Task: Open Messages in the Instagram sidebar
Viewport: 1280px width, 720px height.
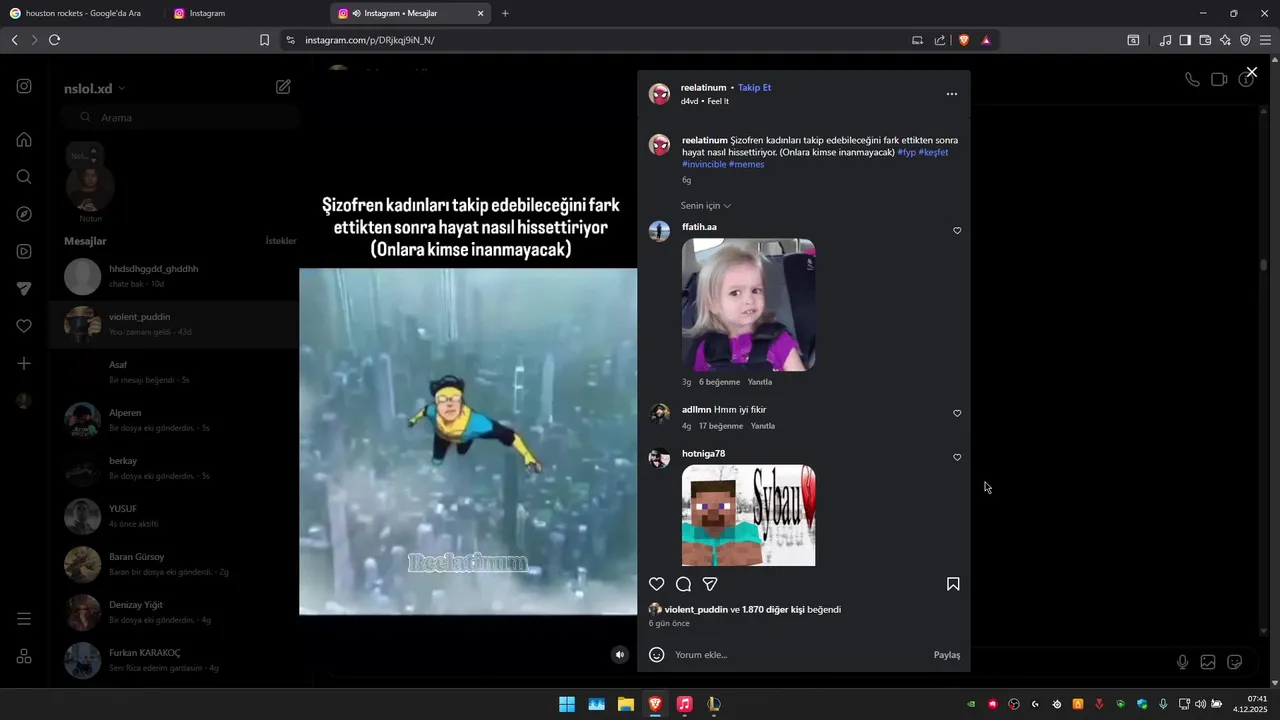Action: click(24, 289)
